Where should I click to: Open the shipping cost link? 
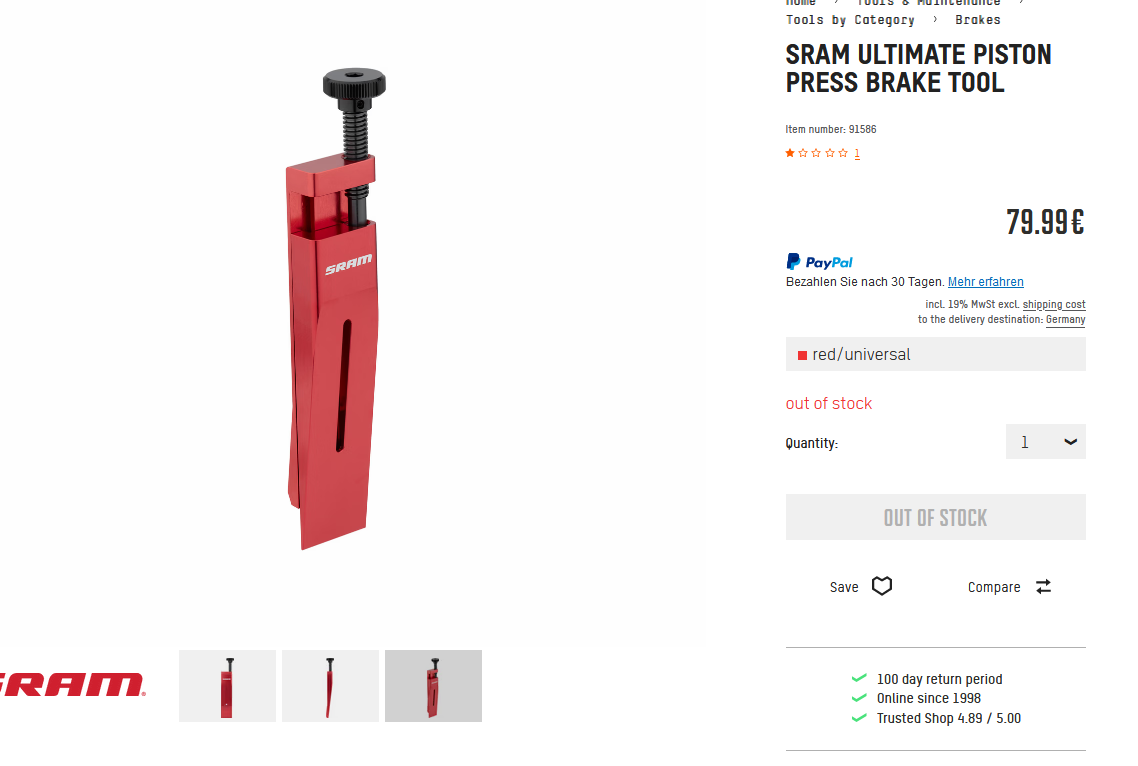(1054, 304)
